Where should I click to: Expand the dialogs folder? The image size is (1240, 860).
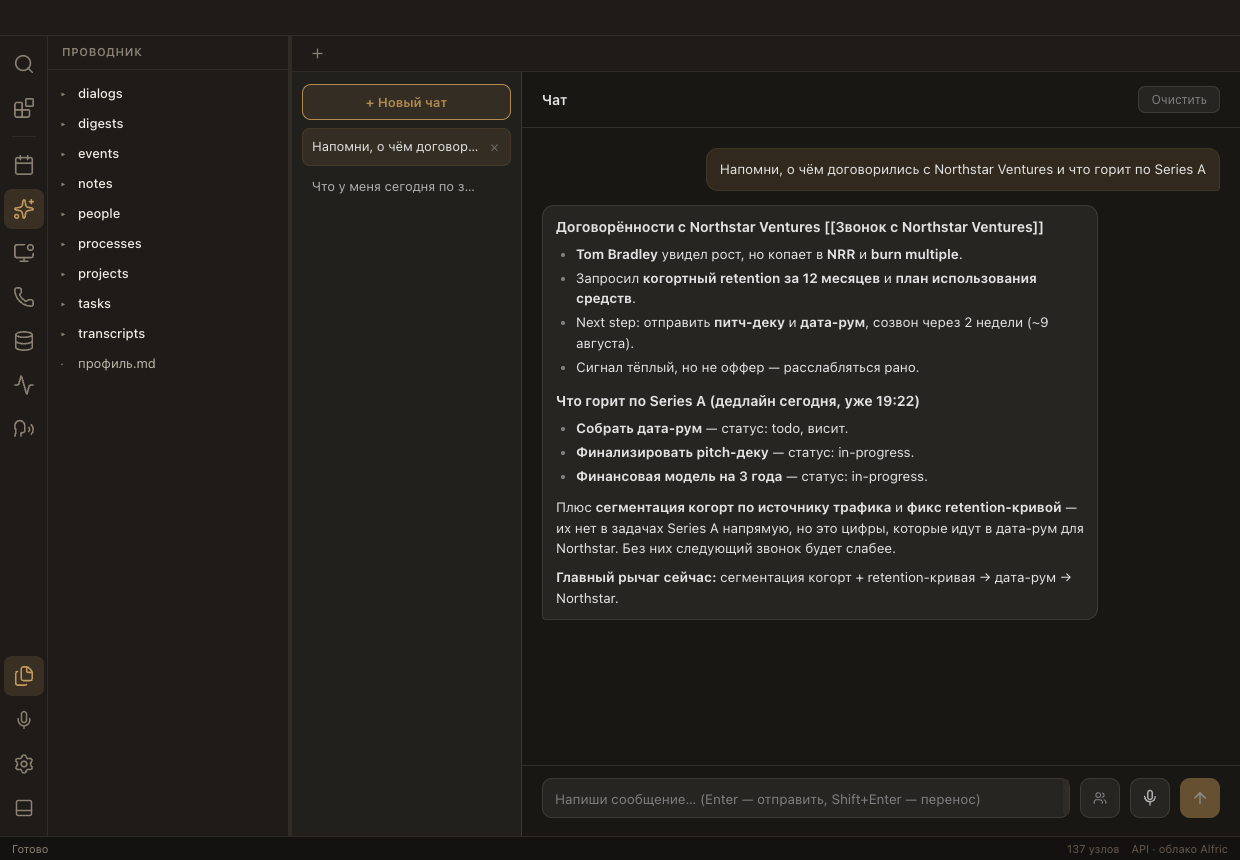(167, 93)
